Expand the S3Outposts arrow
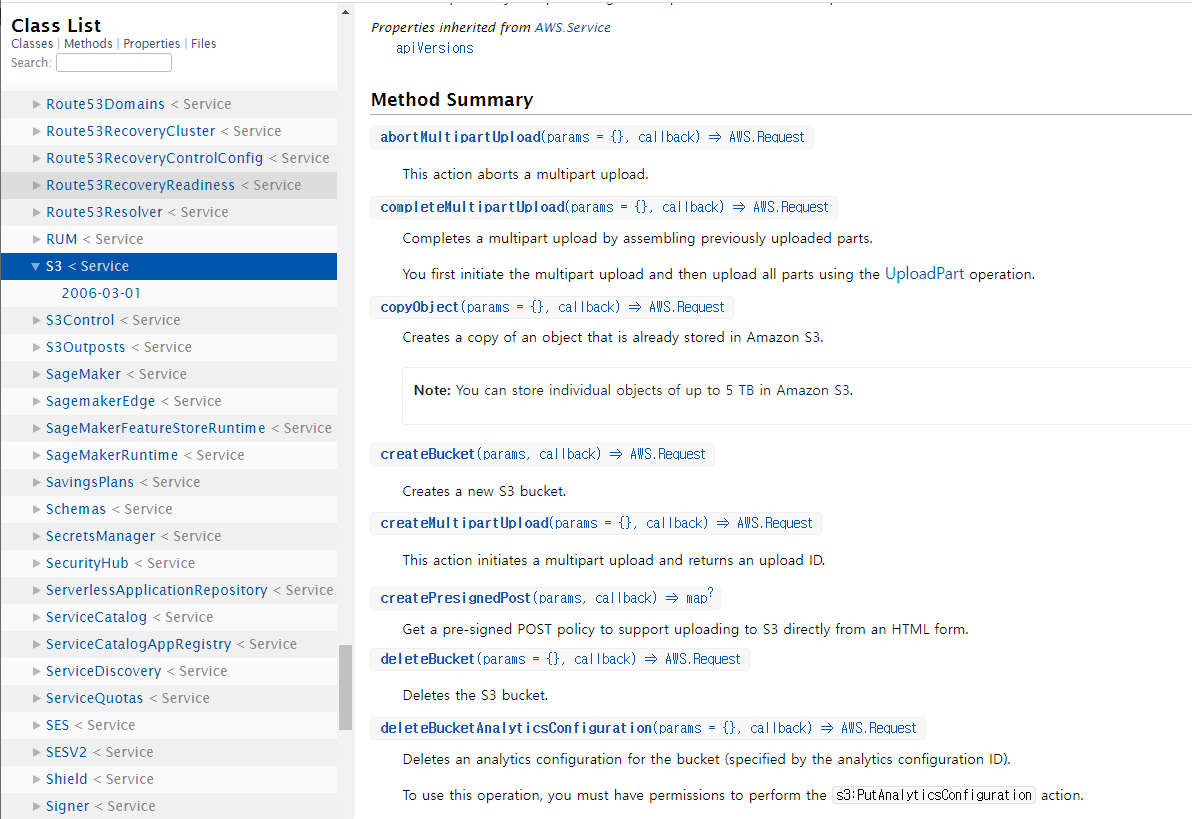Viewport: 1192px width, 819px height. (x=36, y=348)
